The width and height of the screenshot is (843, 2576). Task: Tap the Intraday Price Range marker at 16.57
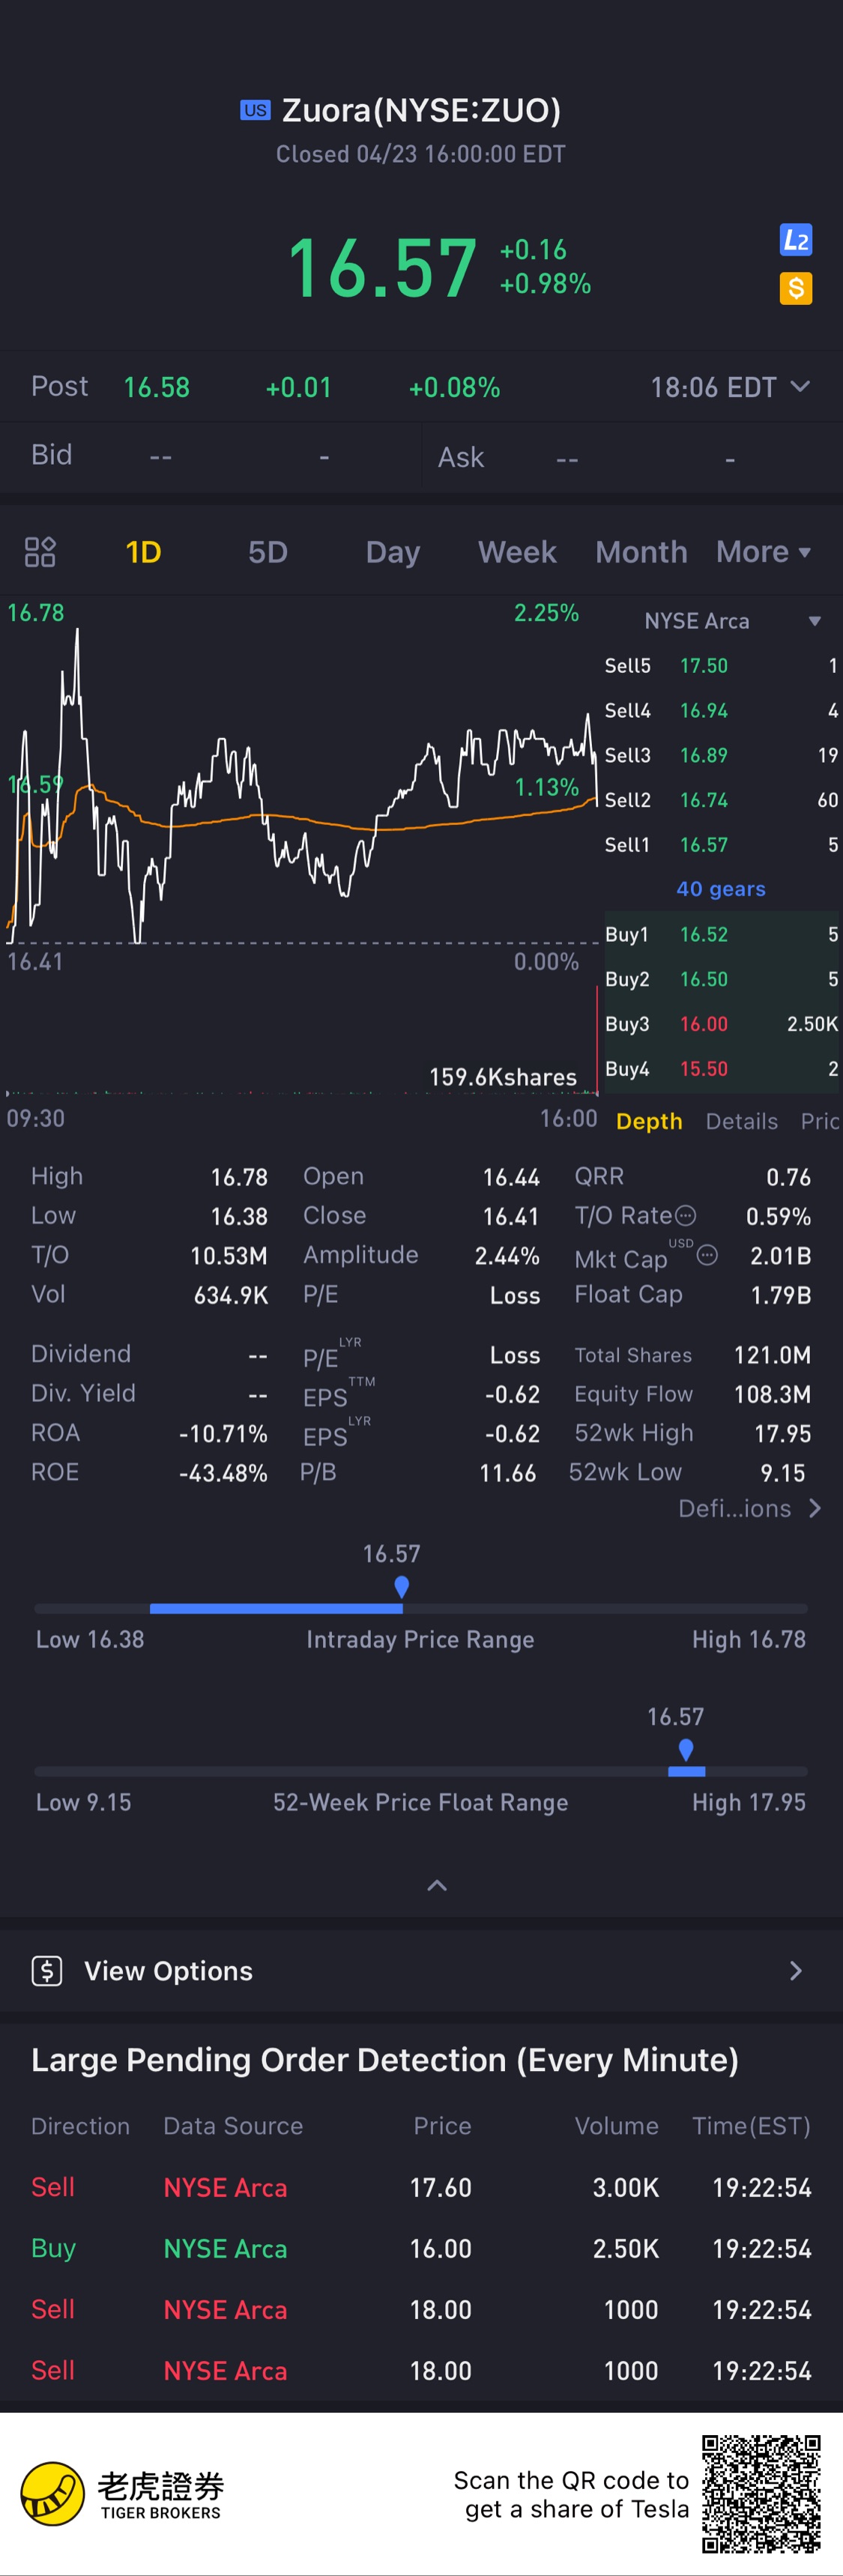(401, 1587)
